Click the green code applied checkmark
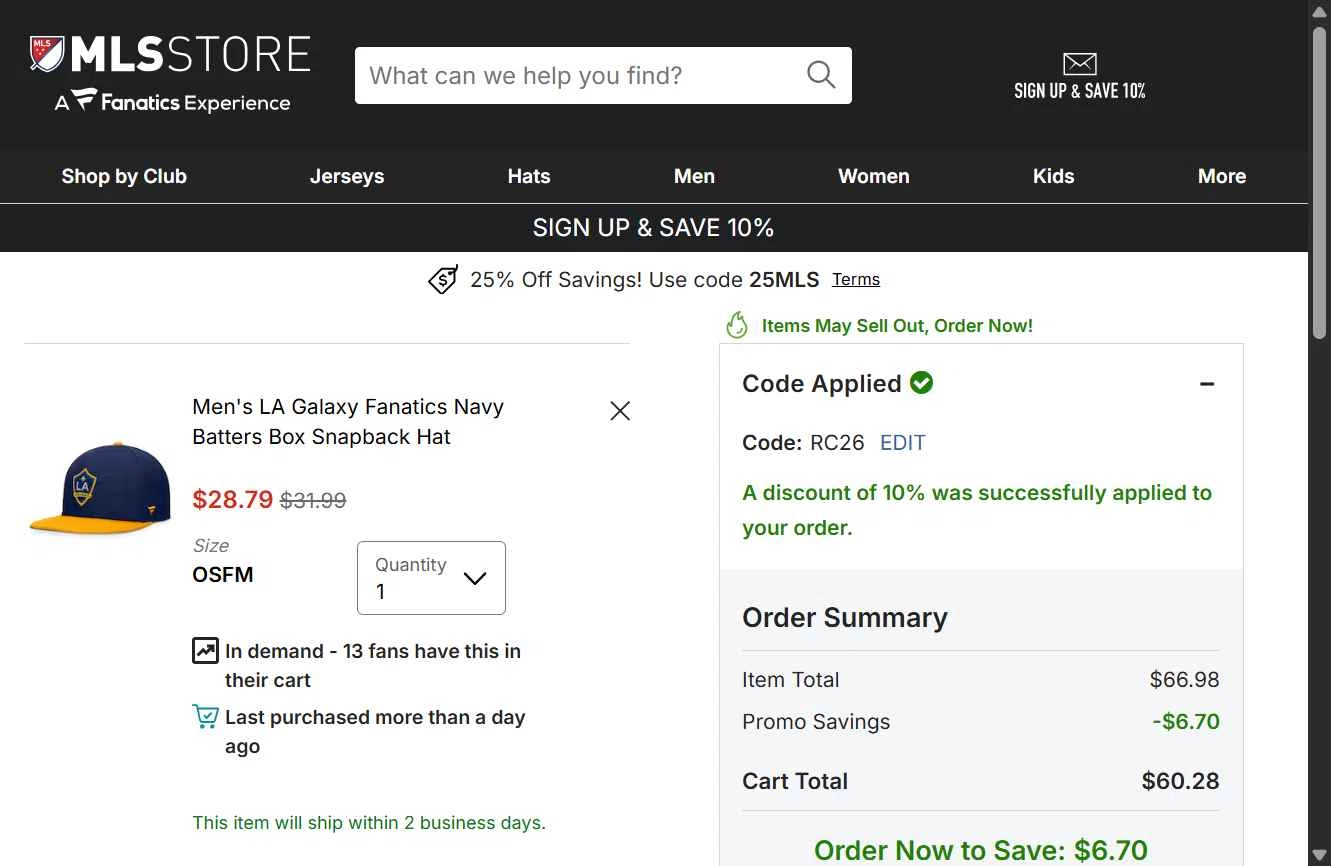The image size is (1331, 866). [x=922, y=383]
